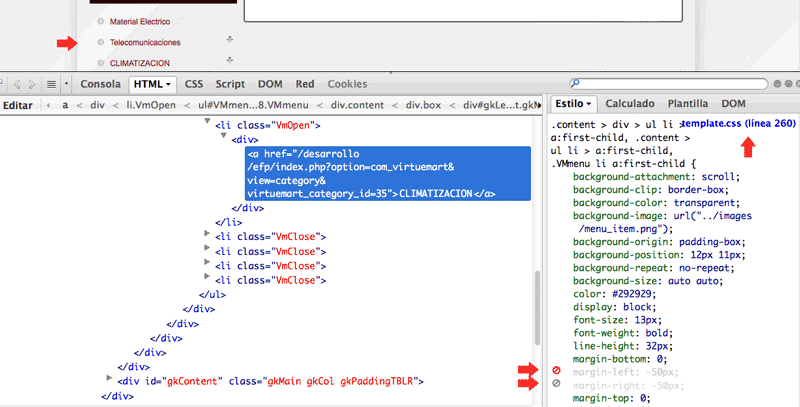Open the Cookies tab
Screen dimensions: 800x407
pos(347,84)
